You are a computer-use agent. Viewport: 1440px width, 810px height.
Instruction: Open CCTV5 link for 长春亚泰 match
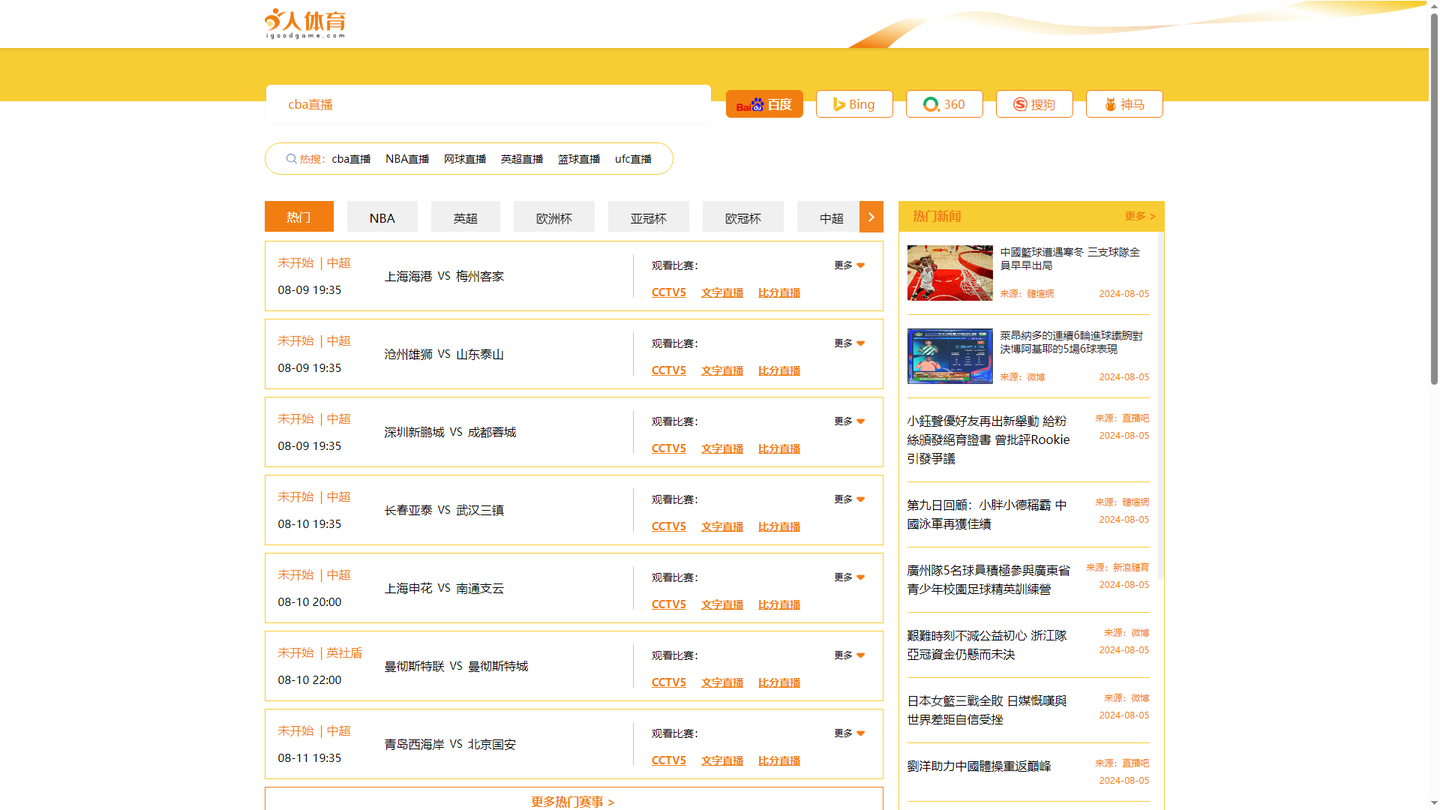click(669, 526)
